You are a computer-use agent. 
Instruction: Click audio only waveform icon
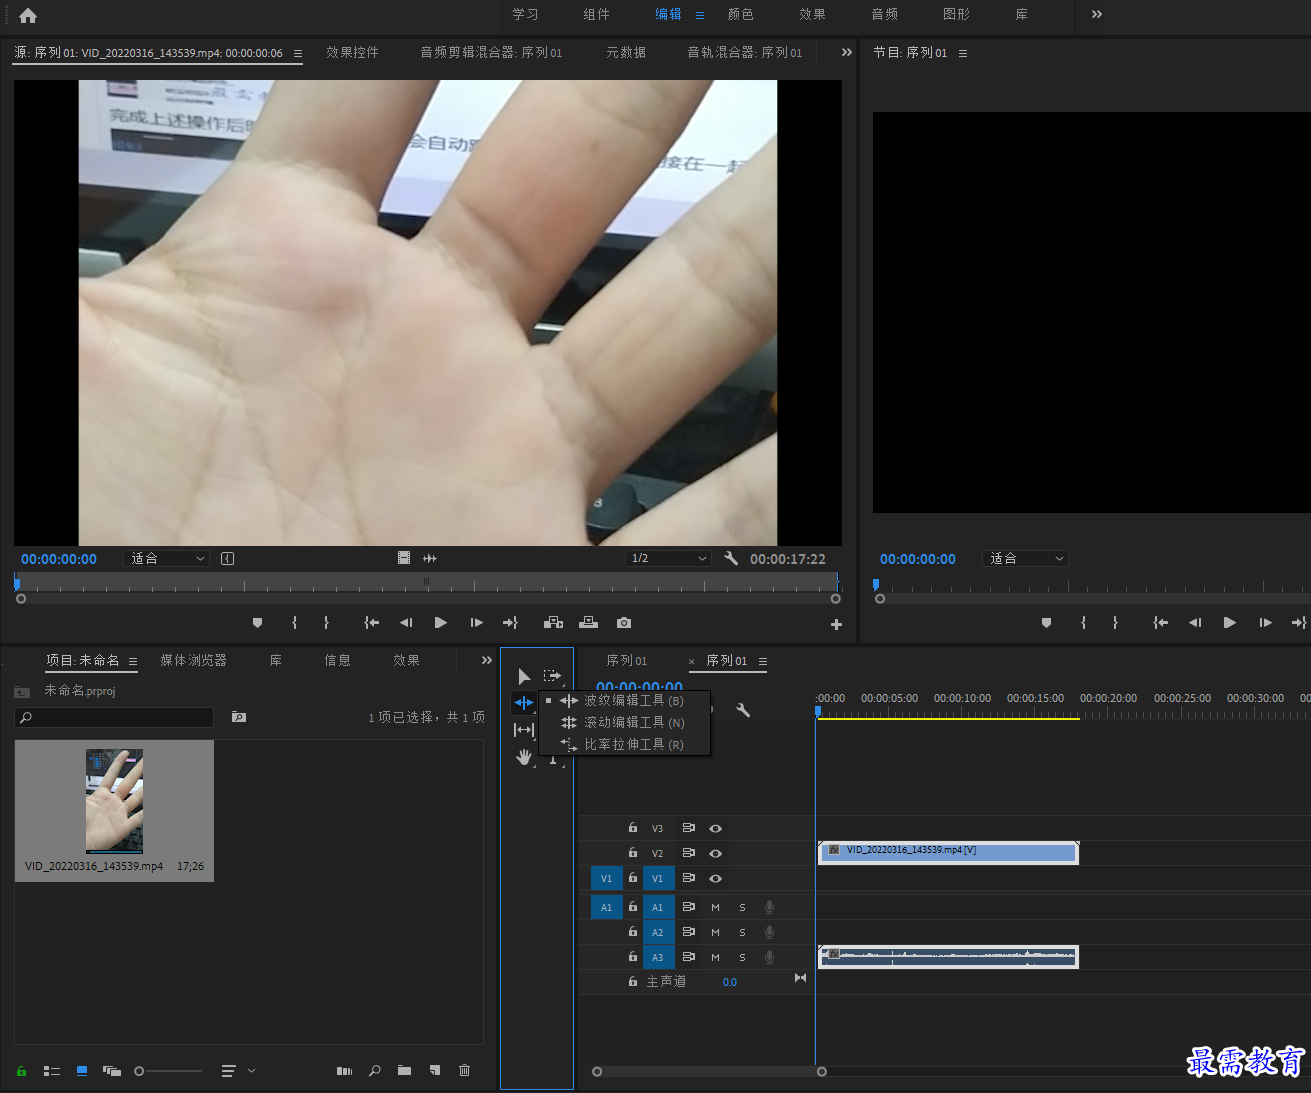coord(430,559)
